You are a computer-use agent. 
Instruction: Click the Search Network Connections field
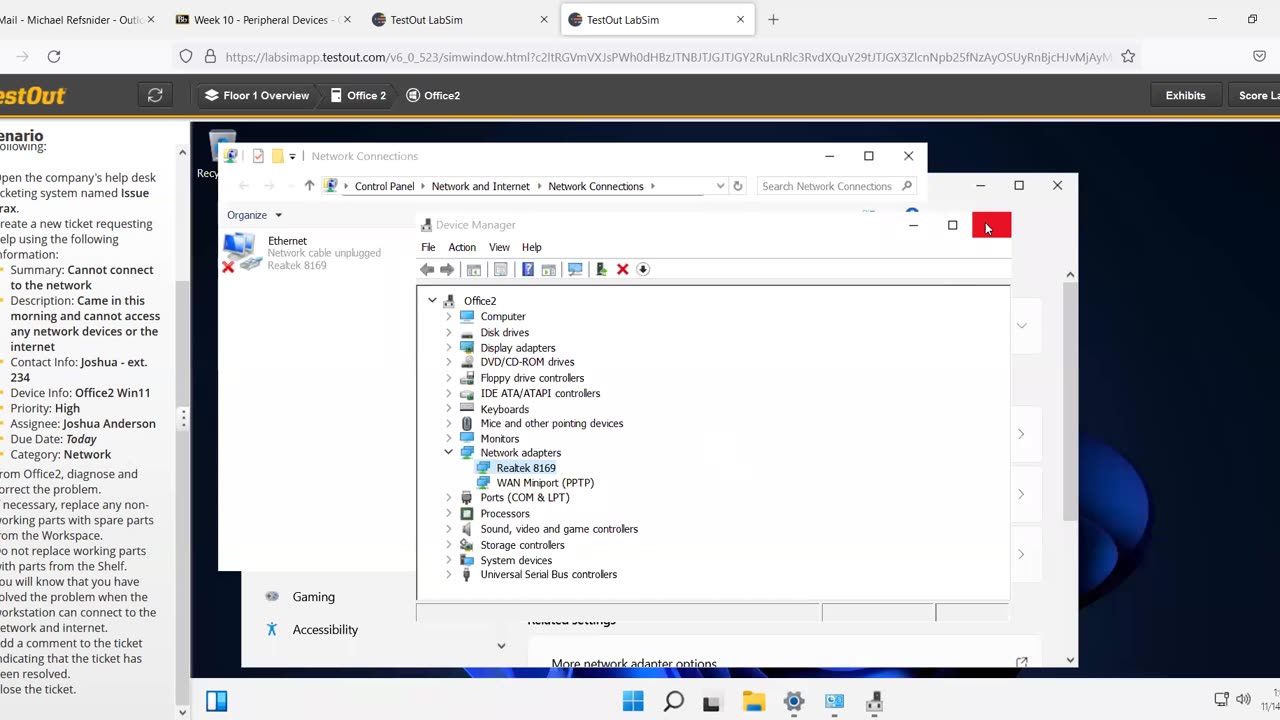click(836, 186)
